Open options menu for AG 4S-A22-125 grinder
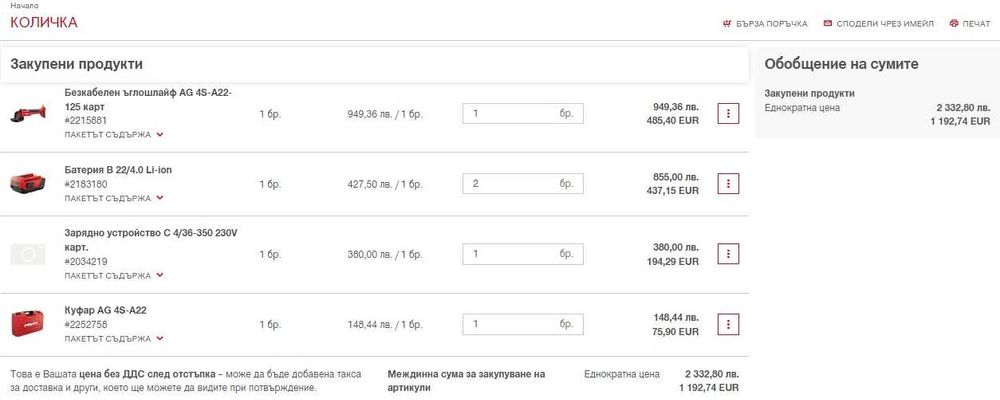The width and height of the screenshot is (1000, 400). tap(728, 114)
